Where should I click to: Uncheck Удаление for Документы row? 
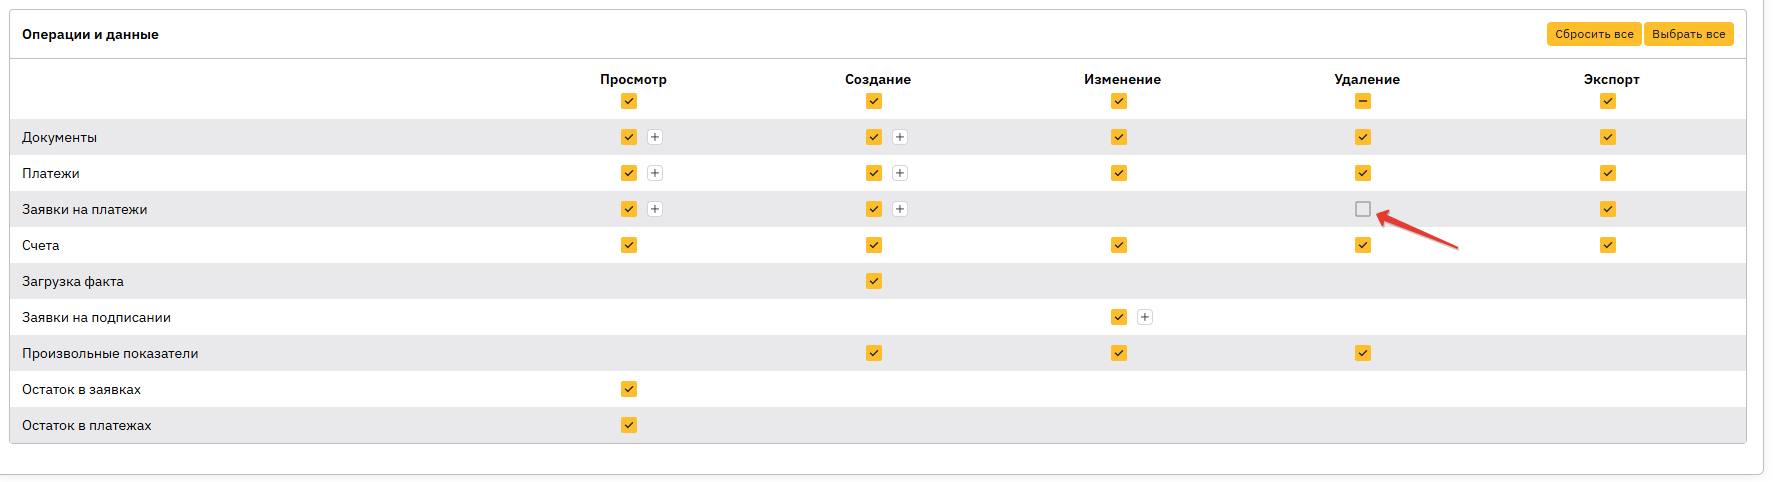[x=1363, y=137]
